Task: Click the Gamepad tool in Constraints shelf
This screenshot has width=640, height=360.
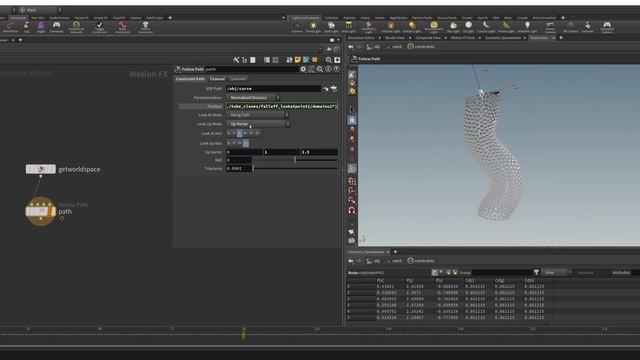Action: [x=56, y=27]
